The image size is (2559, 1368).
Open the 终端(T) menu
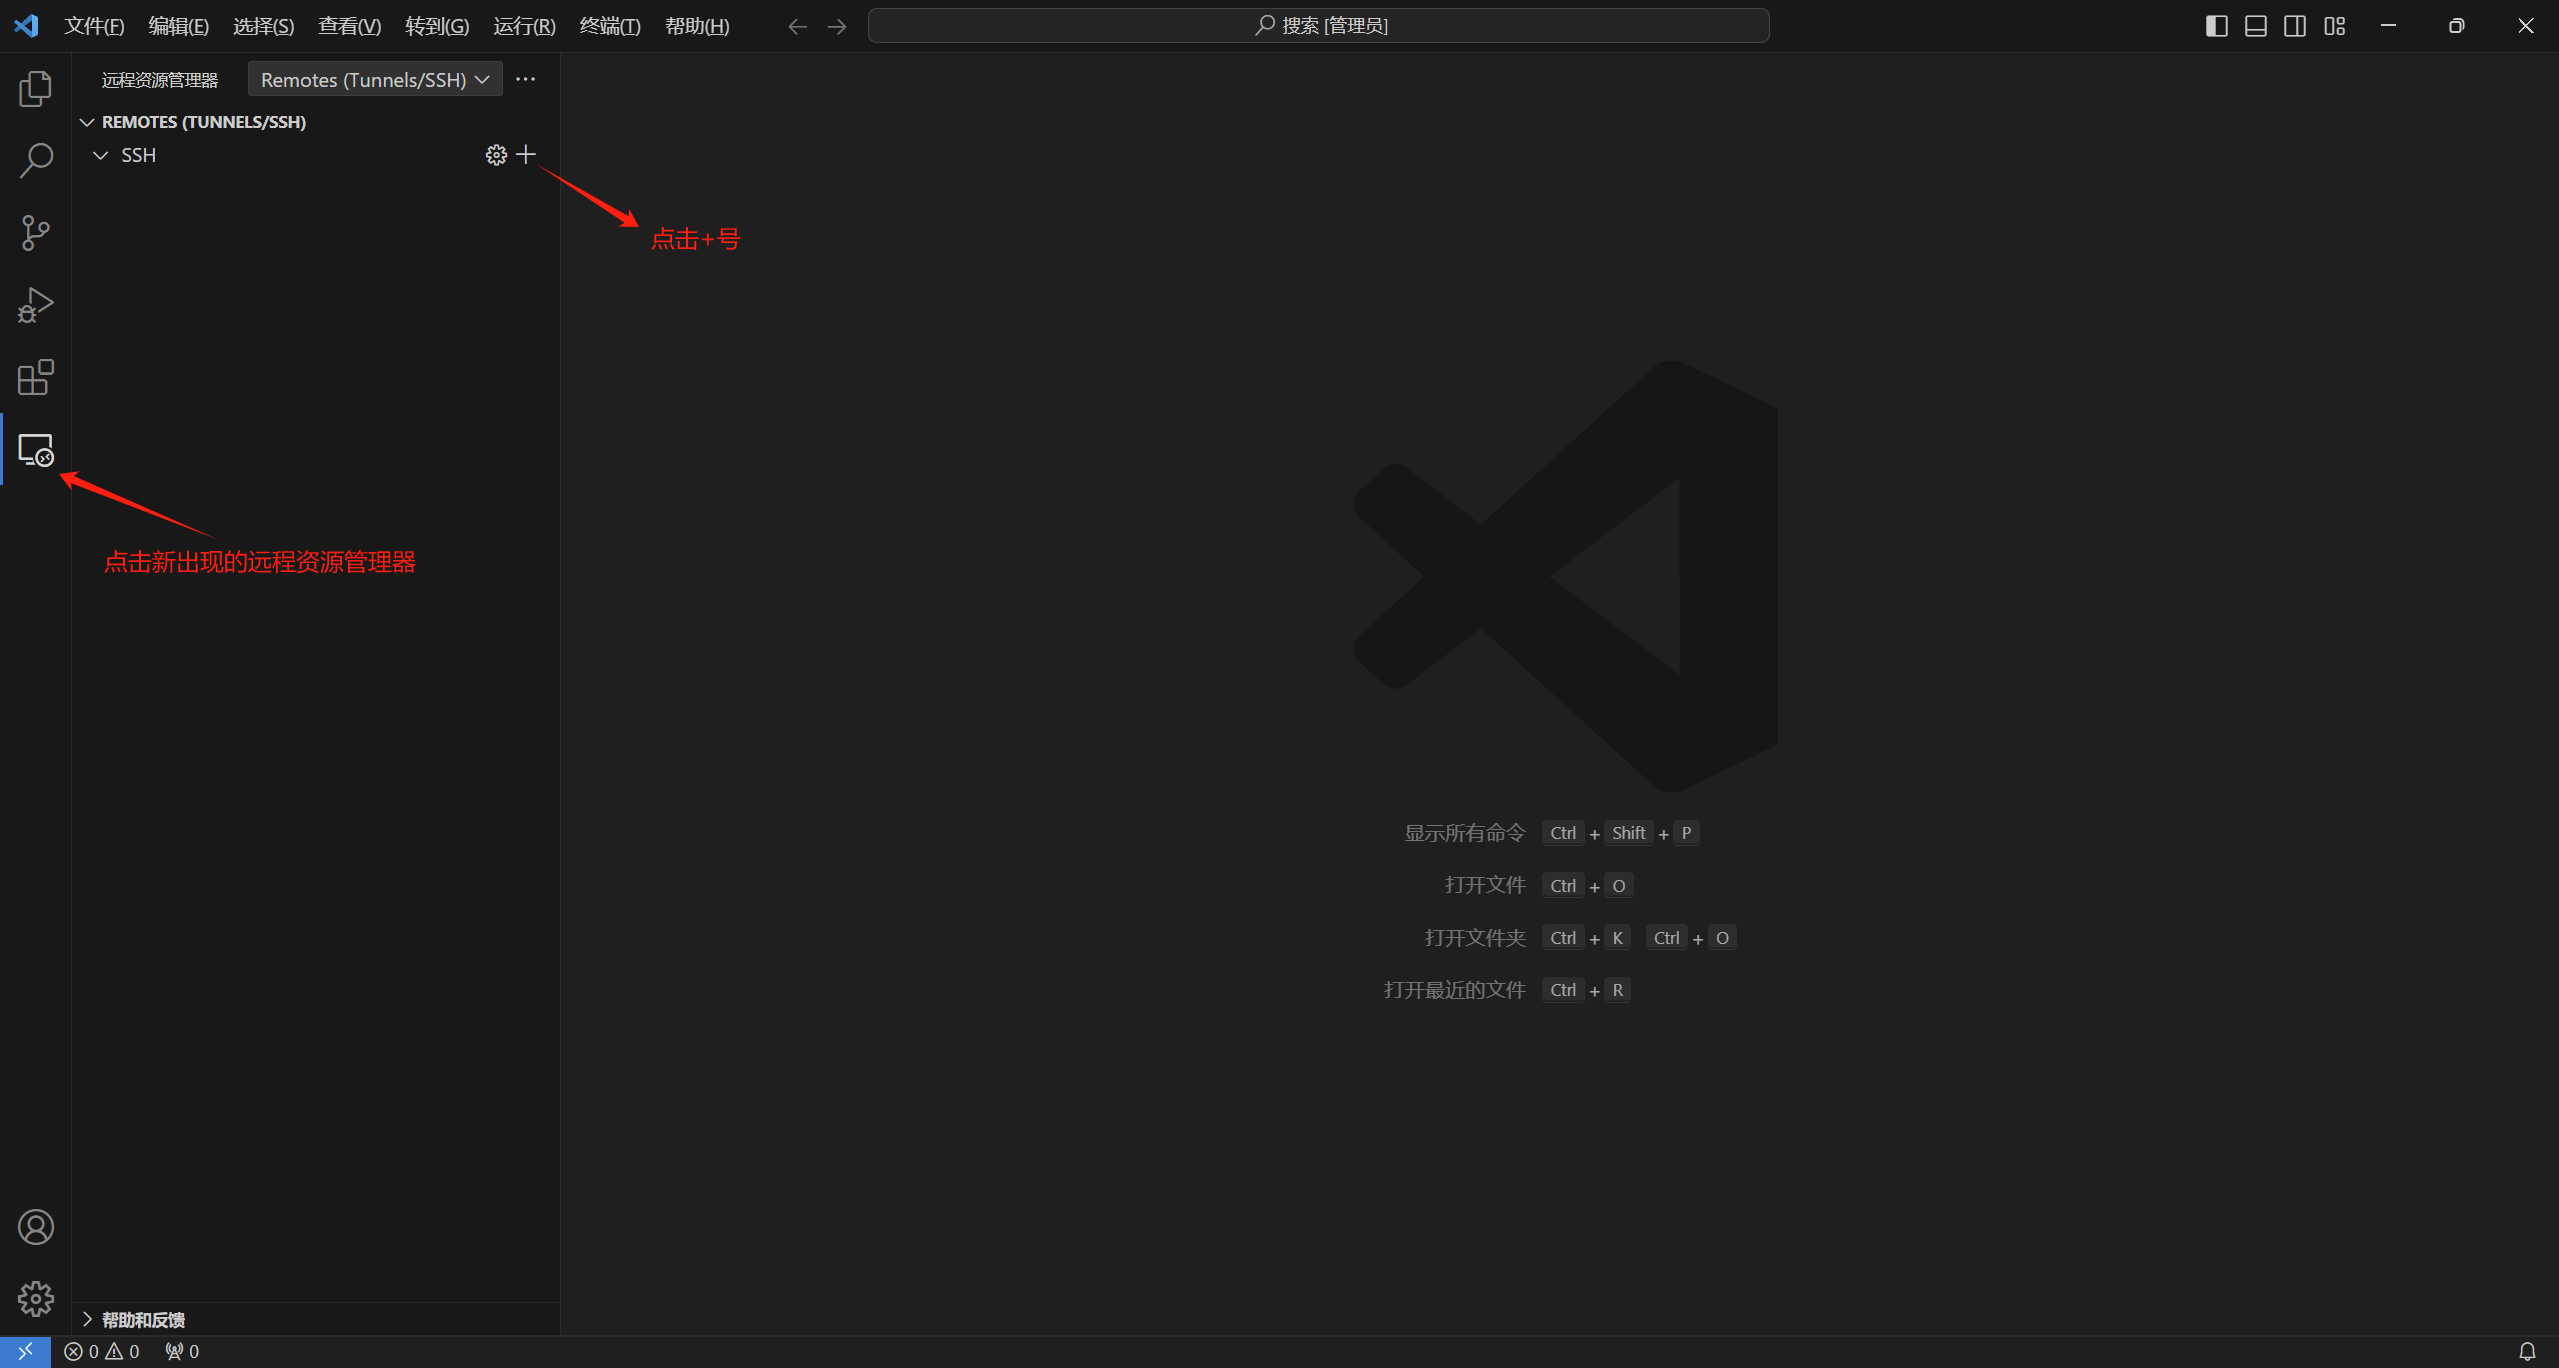coord(609,26)
